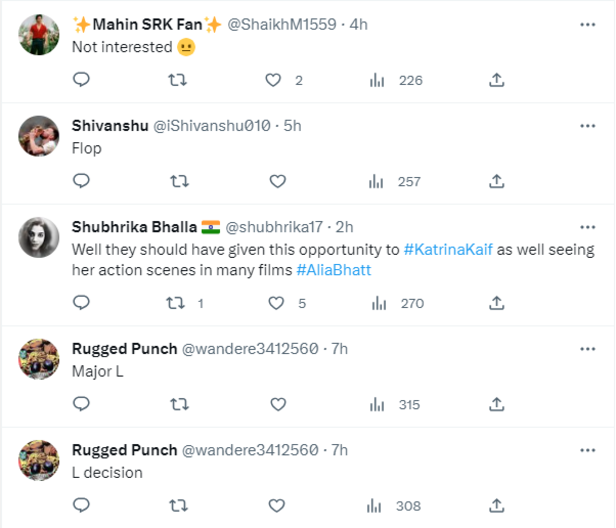616x528 pixels.
Task: Reply to Mahin SRK Fan's tweet
Action: tap(82, 80)
